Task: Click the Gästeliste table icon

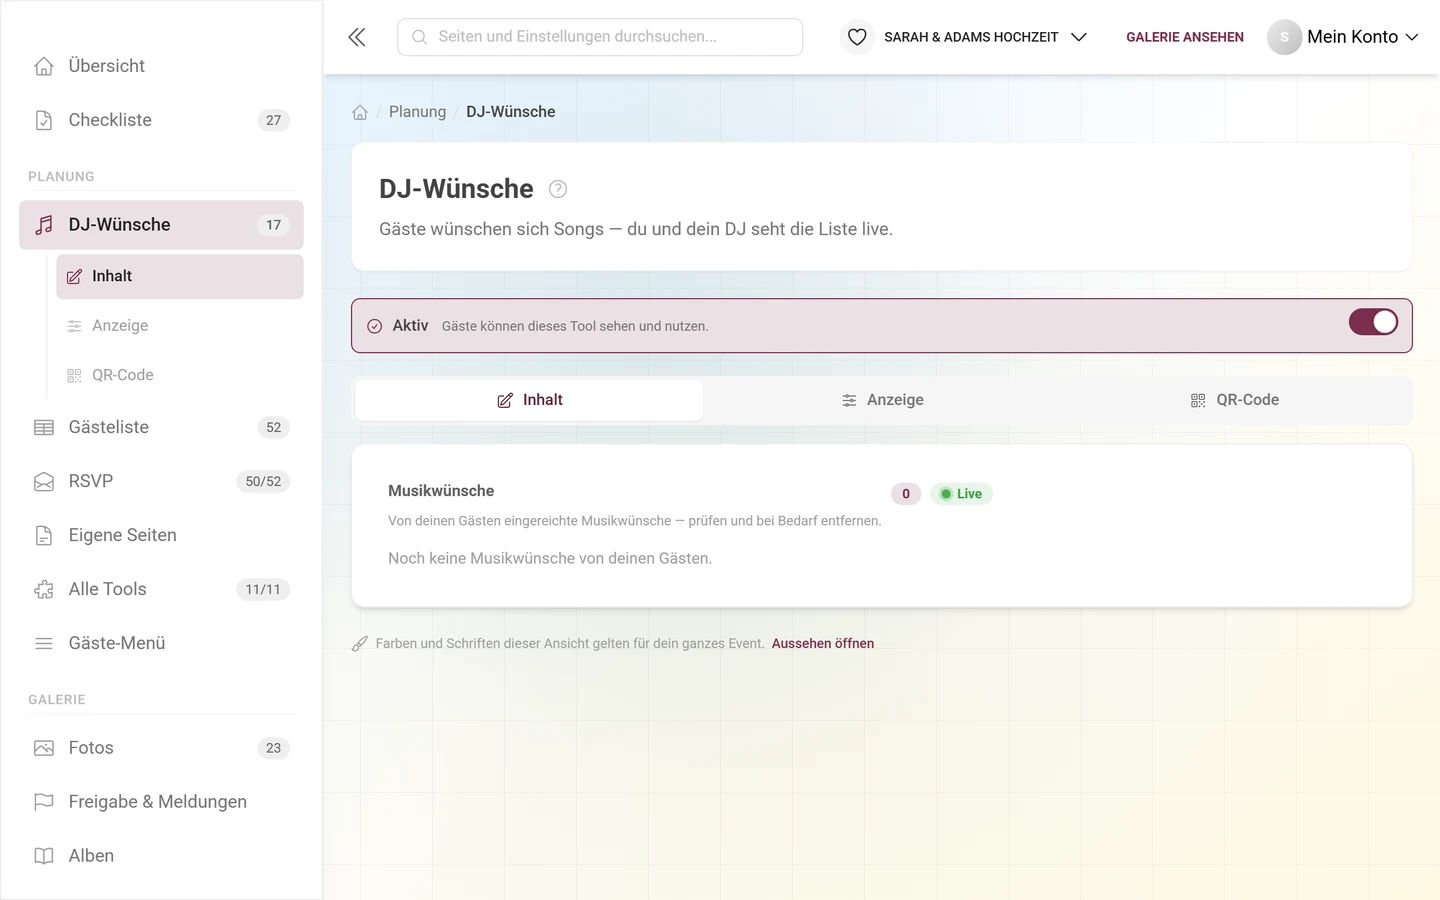Action: (44, 427)
